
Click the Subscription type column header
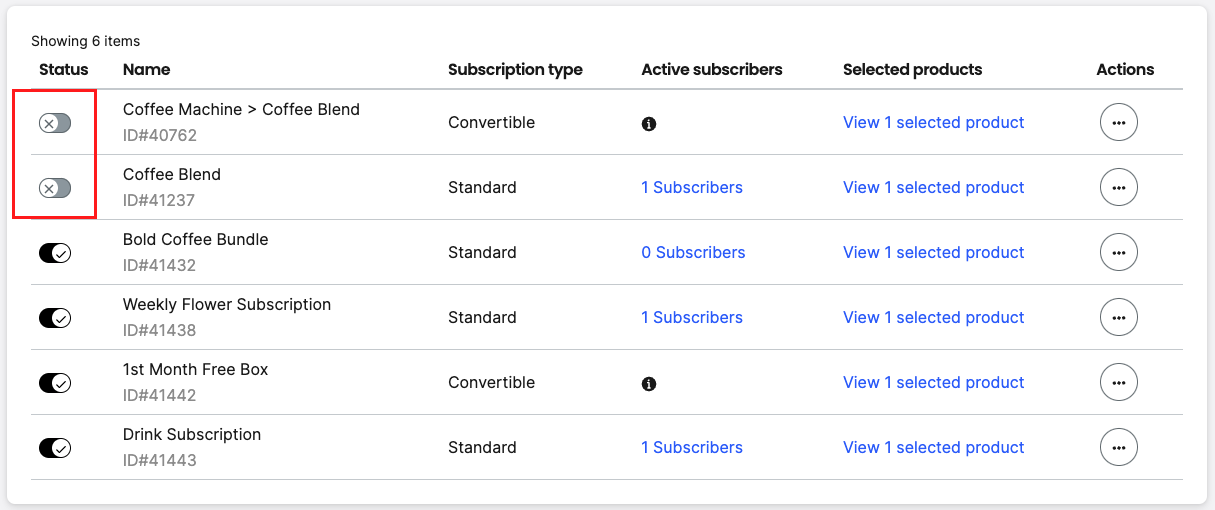[x=515, y=69]
